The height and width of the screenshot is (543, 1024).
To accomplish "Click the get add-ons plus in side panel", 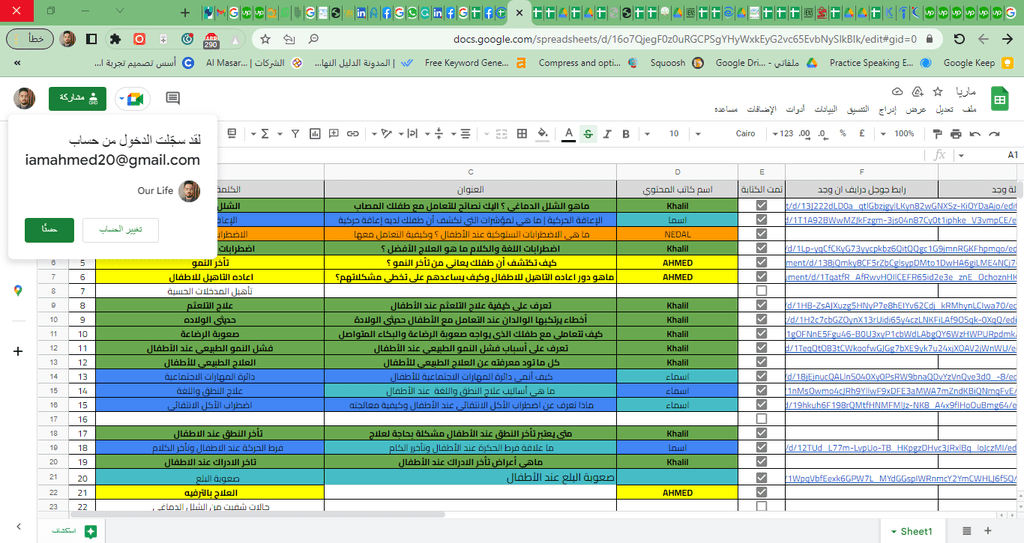I will tap(18, 351).
